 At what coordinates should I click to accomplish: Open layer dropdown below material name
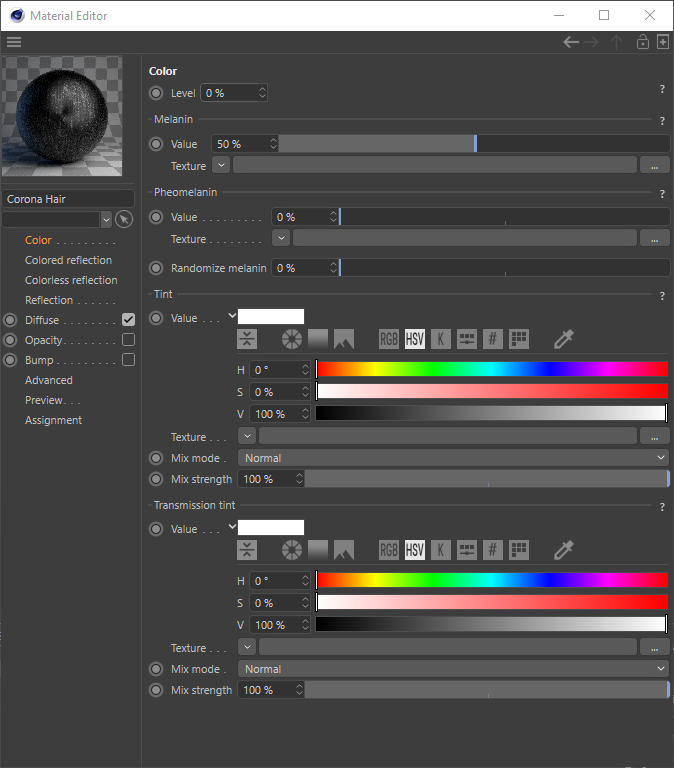[106, 219]
